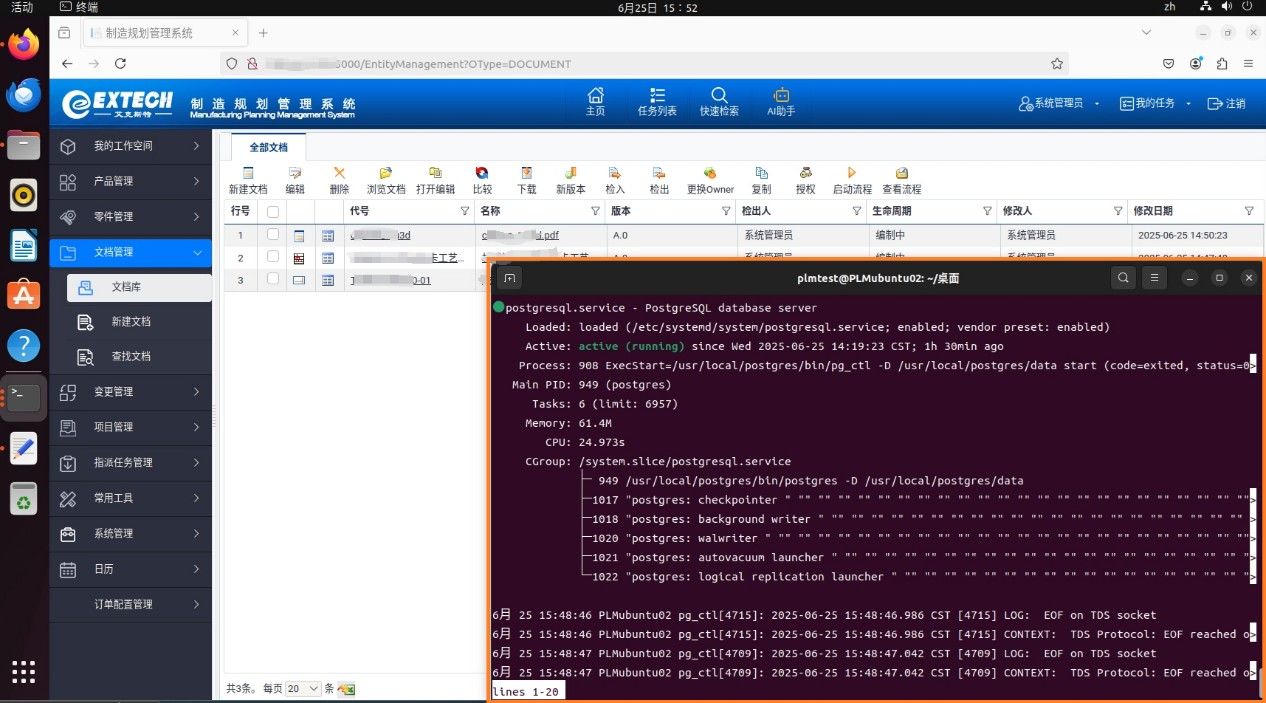Check the checkbox for row 1
This screenshot has height=703, width=1266.
273,235
